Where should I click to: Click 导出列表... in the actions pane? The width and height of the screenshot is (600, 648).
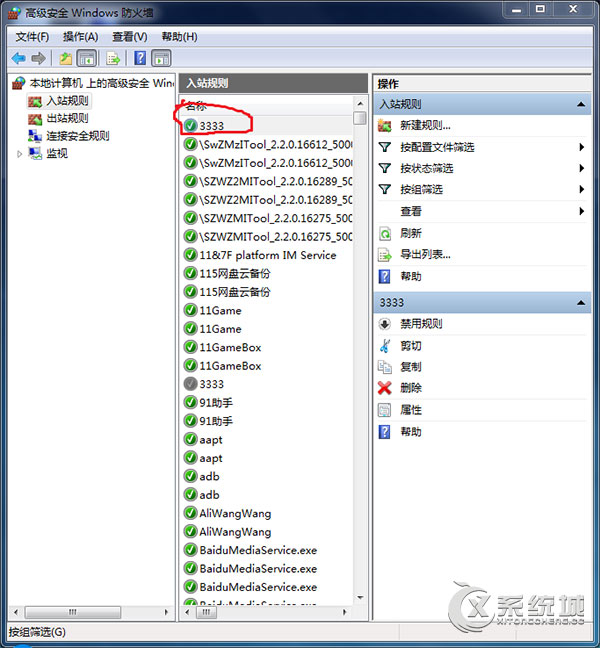tap(425, 254)
